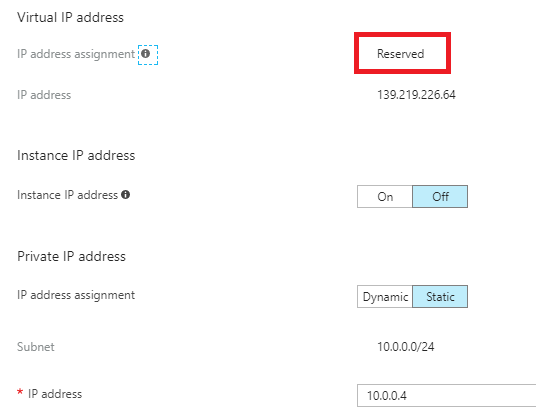Click the Private IP address heading
This screenshot has width=536, height=418.
pyautogui.click(x=71, y=256)
